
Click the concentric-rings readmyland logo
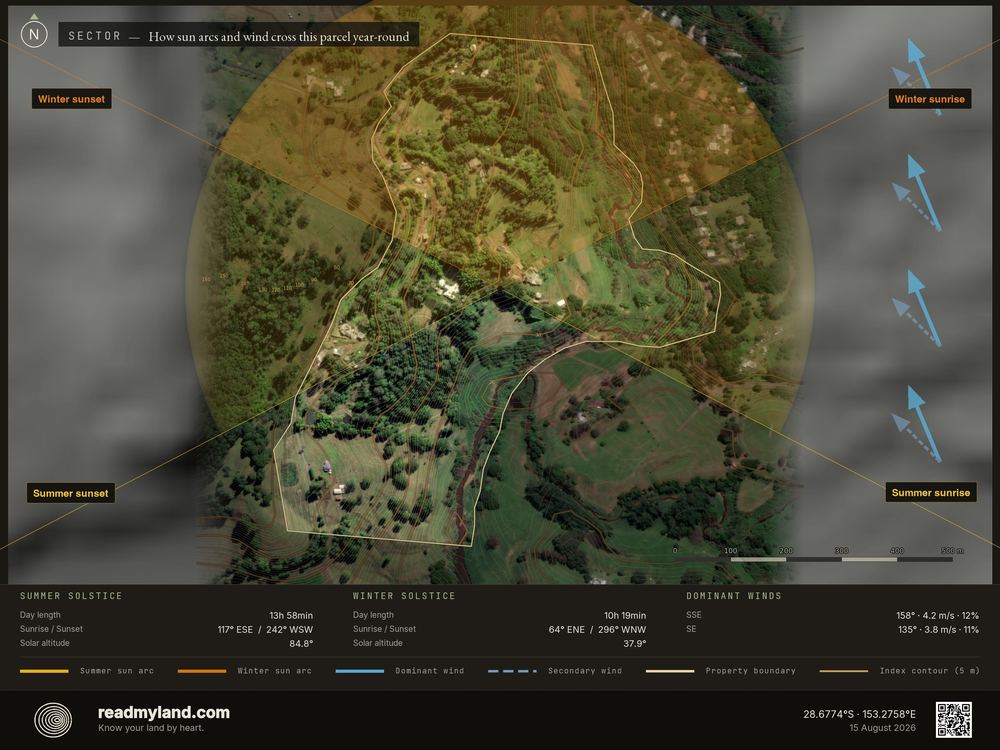point(53,721)
